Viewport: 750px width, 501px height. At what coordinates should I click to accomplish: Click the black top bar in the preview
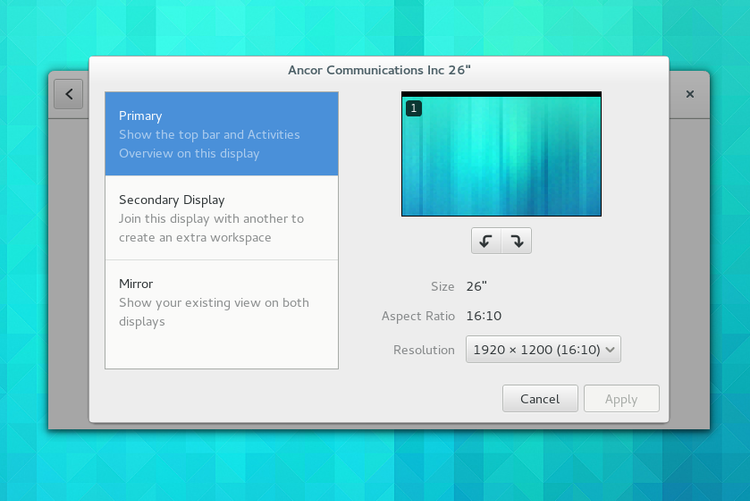(501, 94)
